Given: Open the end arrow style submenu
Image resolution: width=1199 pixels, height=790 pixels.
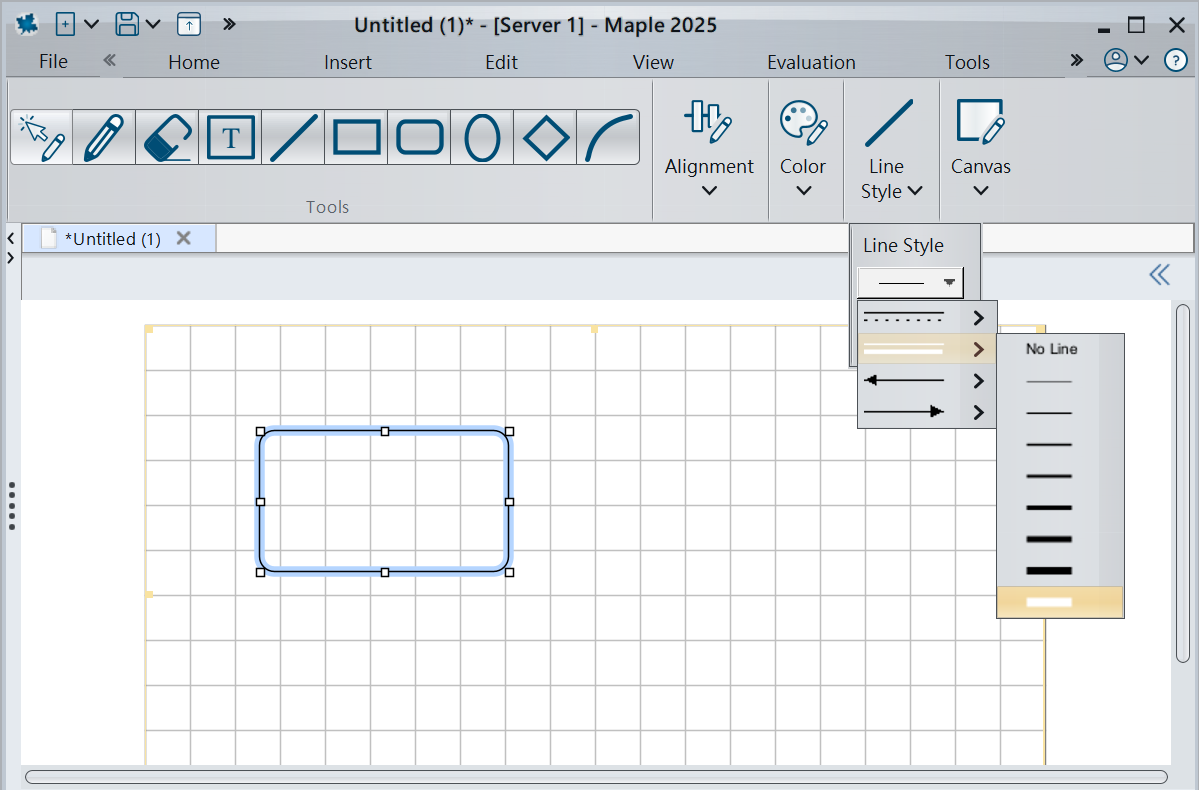Looking at the screenshot, I should (x=927, y=411).
